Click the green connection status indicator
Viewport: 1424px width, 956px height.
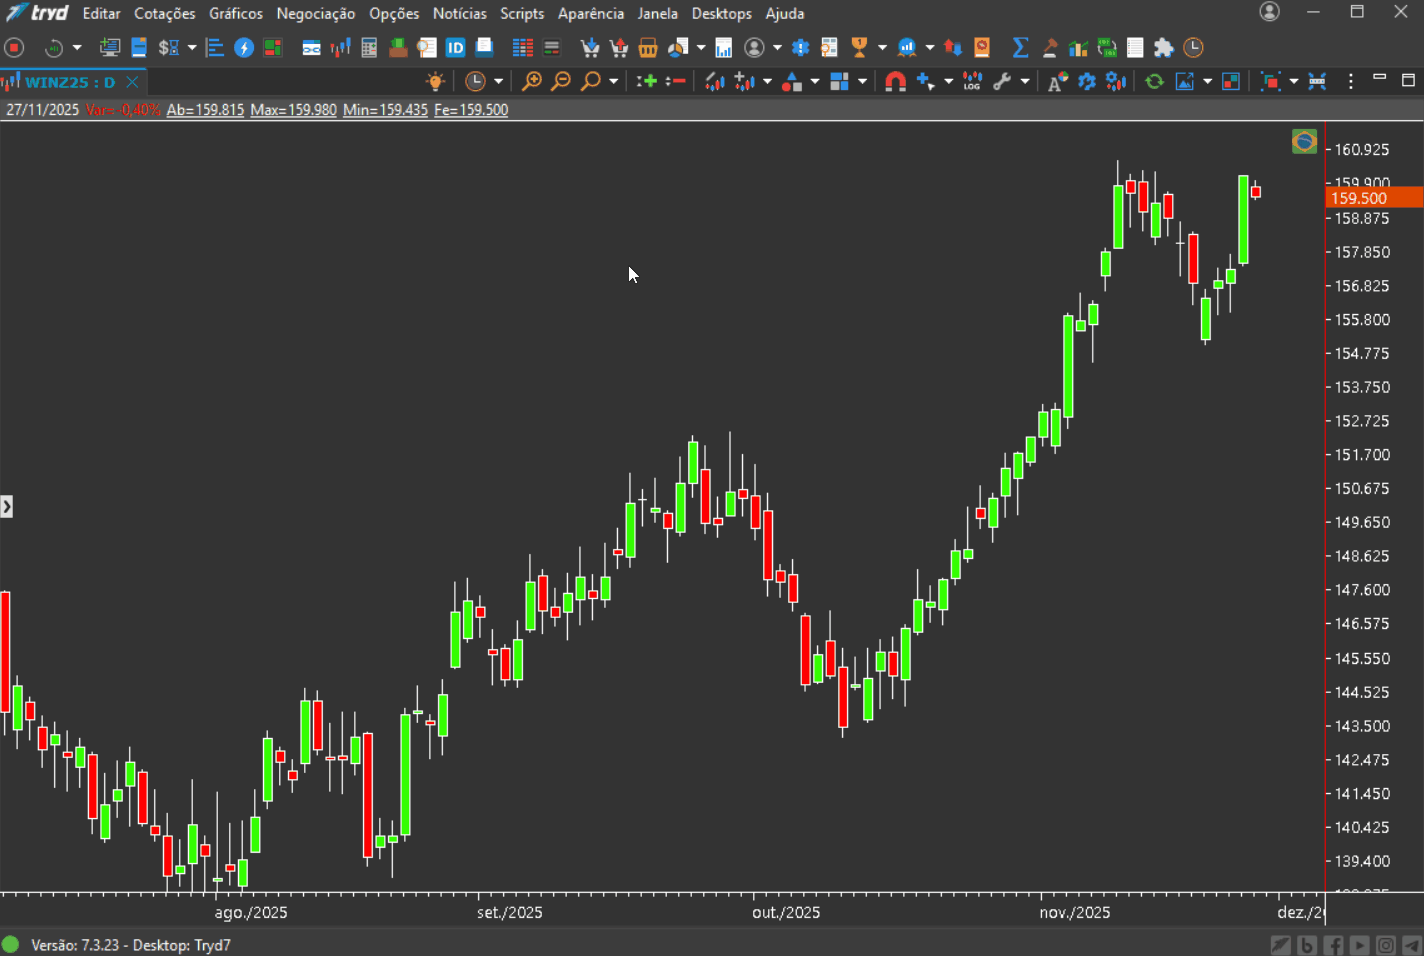pyautogui.click(x=10, y=944)
